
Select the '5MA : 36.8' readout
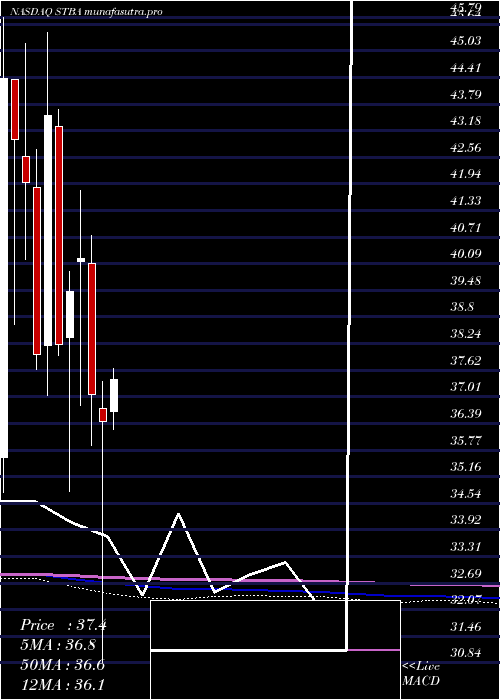[58, 645]
